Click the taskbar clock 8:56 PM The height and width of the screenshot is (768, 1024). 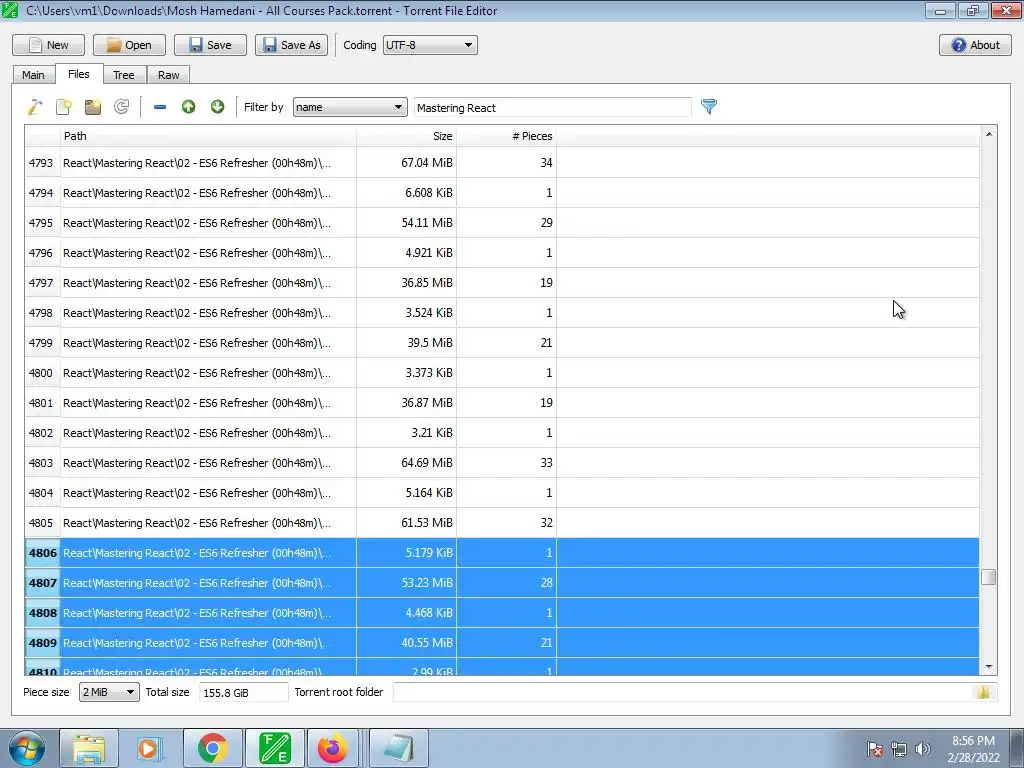[973, 741]
